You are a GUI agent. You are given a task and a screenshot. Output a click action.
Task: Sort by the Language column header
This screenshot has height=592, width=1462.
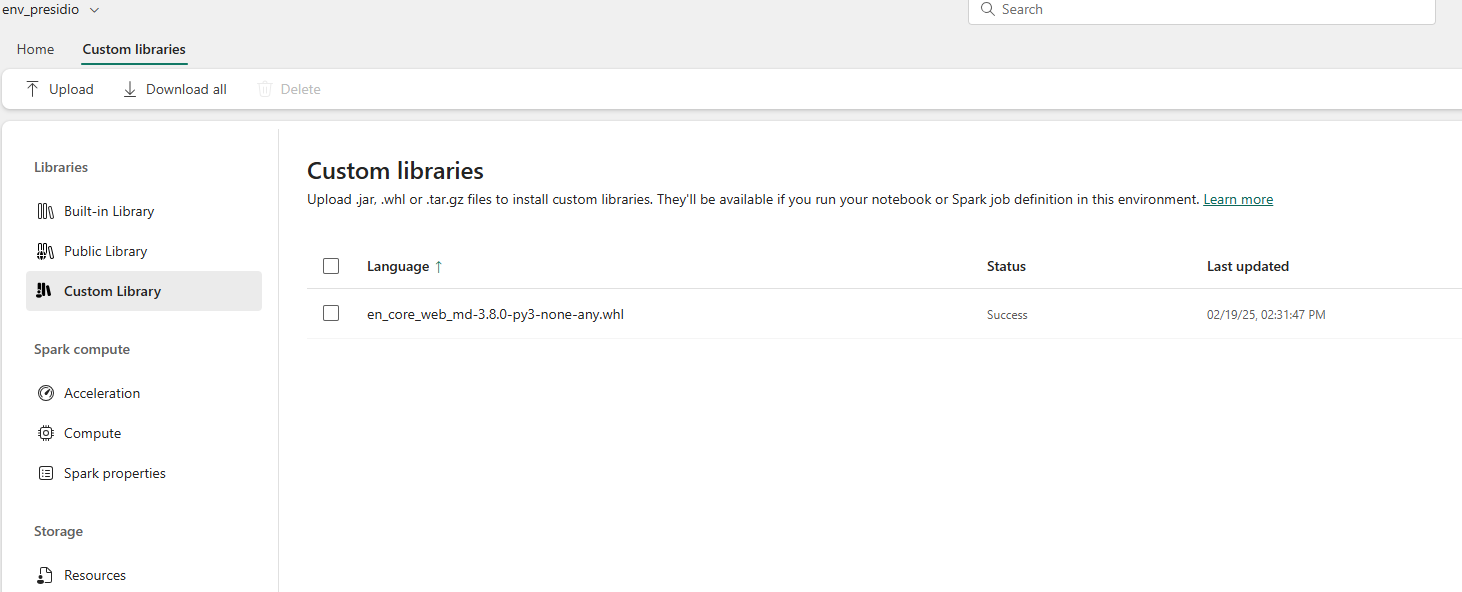point(398,266)
